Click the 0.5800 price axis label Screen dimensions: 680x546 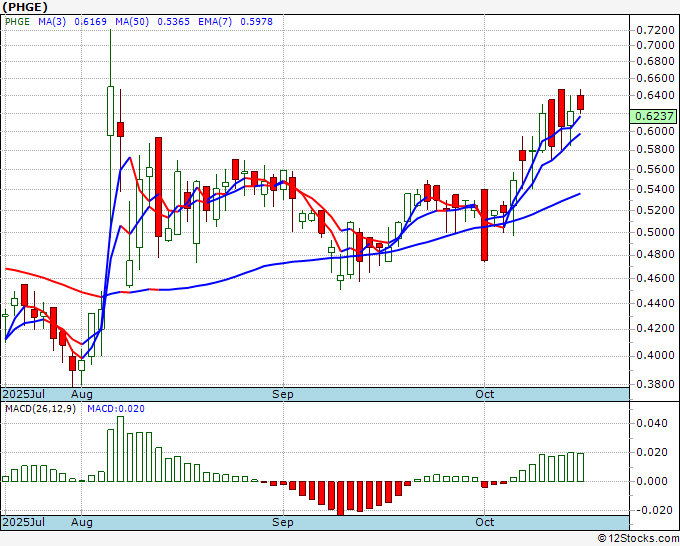coord(655,150)
